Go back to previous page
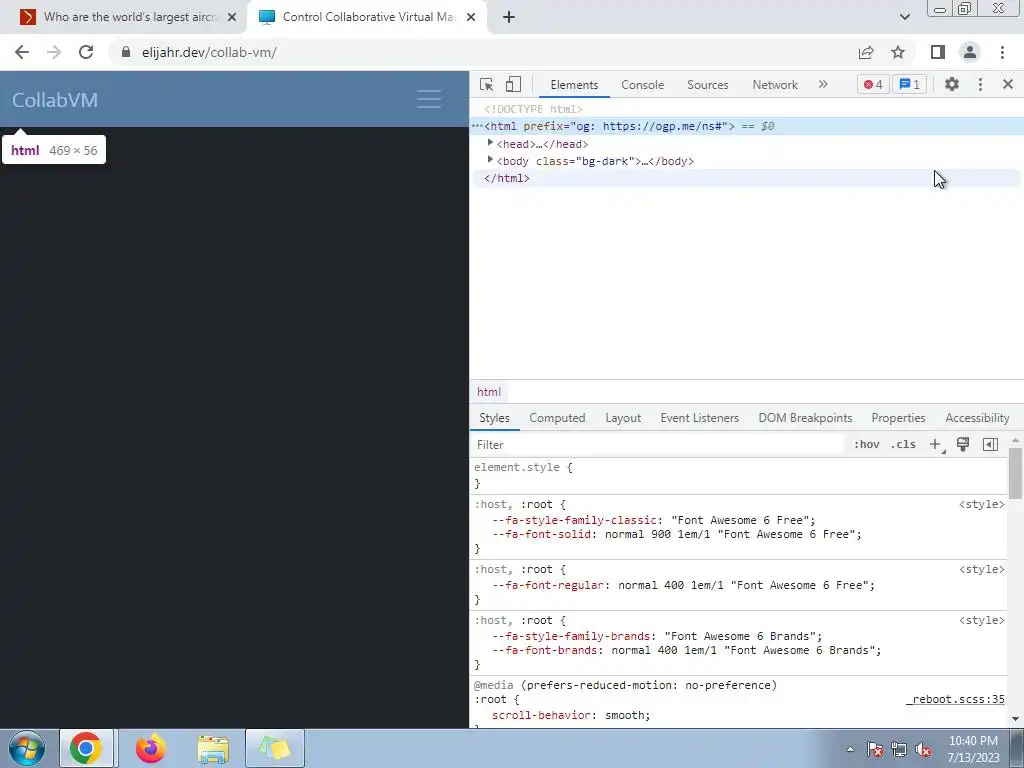The height and width of the screenshot is (768, 1024). (22, 52)
